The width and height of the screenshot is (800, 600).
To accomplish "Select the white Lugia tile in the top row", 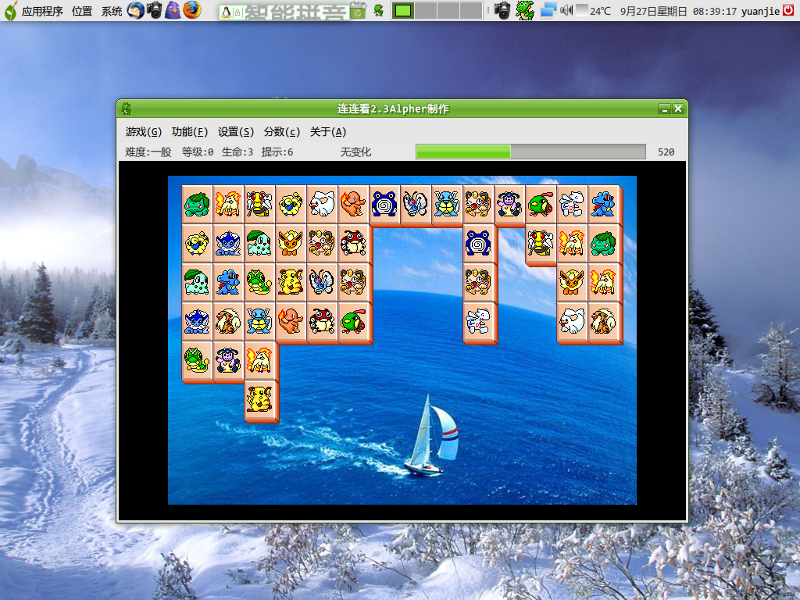I will click(571, 204).
